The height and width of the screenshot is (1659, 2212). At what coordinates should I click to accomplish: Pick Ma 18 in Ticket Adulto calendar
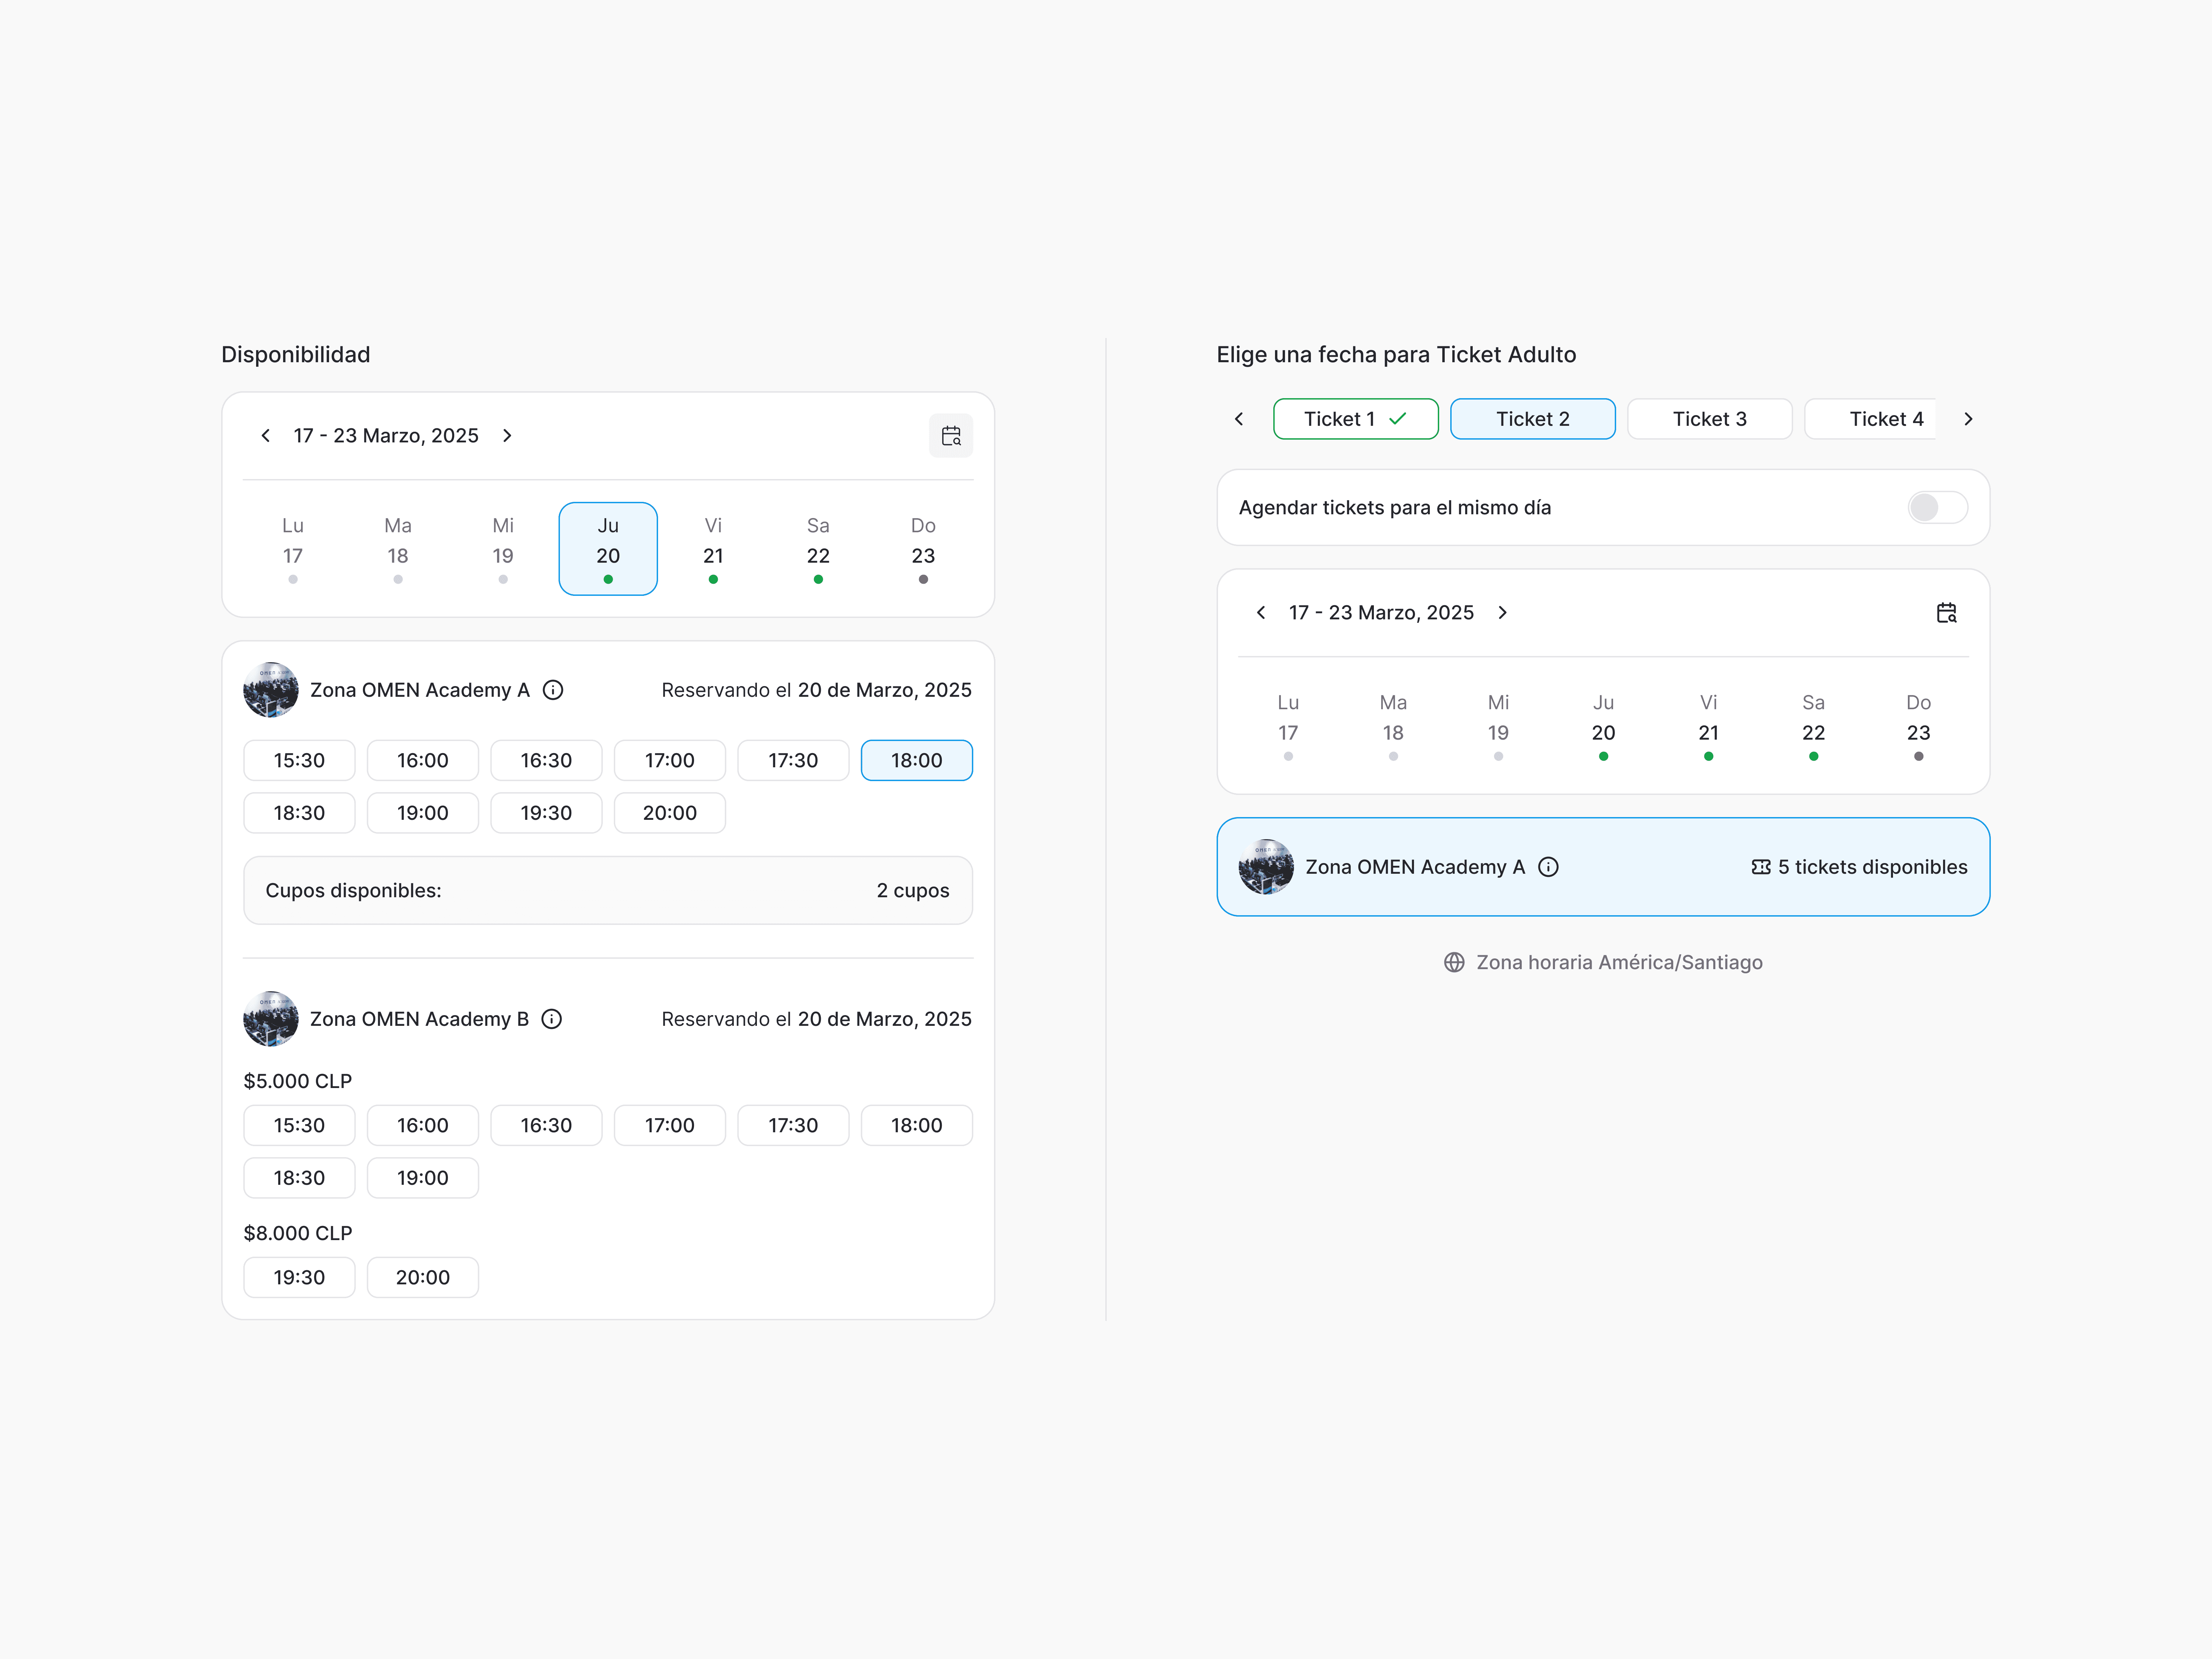pos(1393,726)
